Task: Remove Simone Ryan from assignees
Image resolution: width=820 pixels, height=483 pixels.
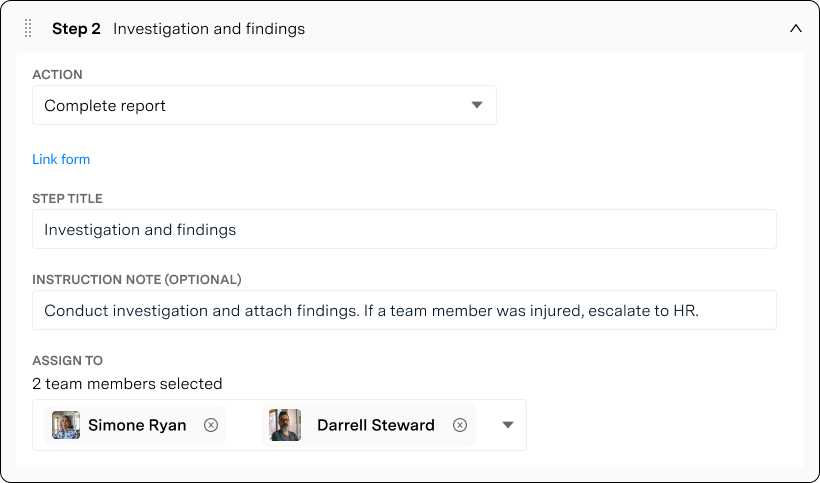Action: point(211,425)
